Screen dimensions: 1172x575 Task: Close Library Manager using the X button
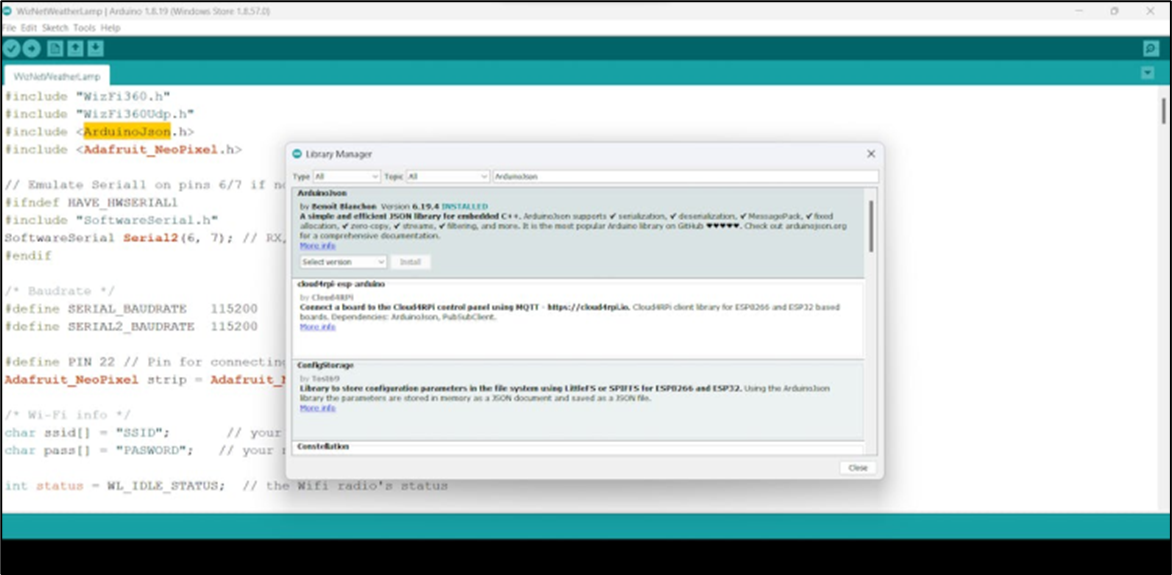tap(871, 154)
